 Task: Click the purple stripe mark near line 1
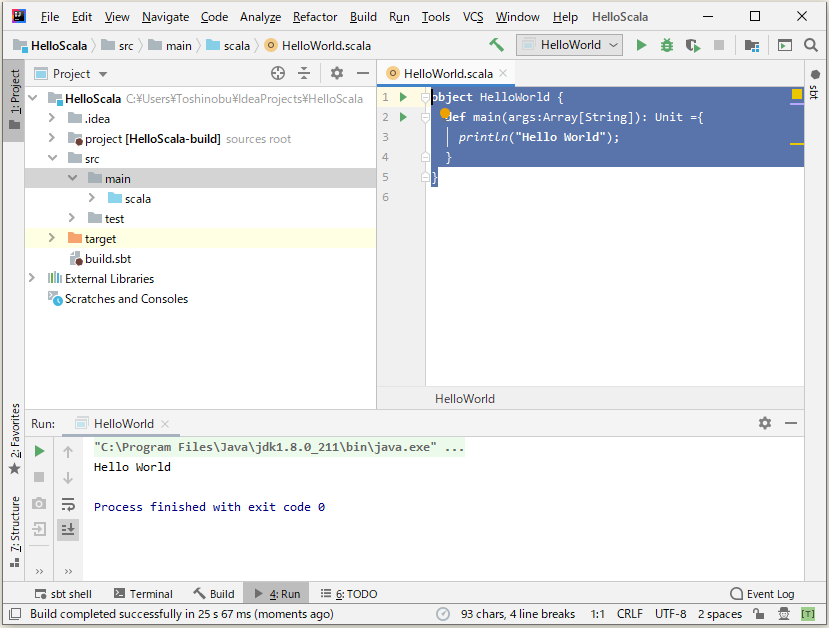click(797, 104)
